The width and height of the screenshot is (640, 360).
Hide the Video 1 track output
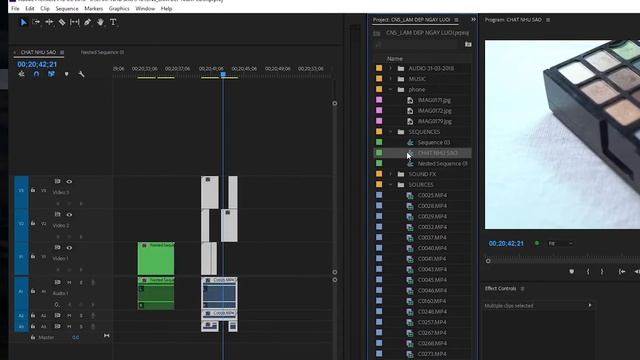pyautogui.click(x=69, y=248)
